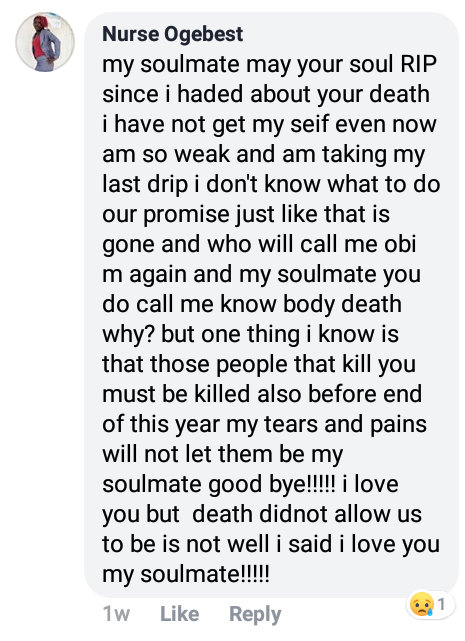Select the line 'why? but one thing i know is'
This screenshot has height=641, width=465.
click(250, 335)
